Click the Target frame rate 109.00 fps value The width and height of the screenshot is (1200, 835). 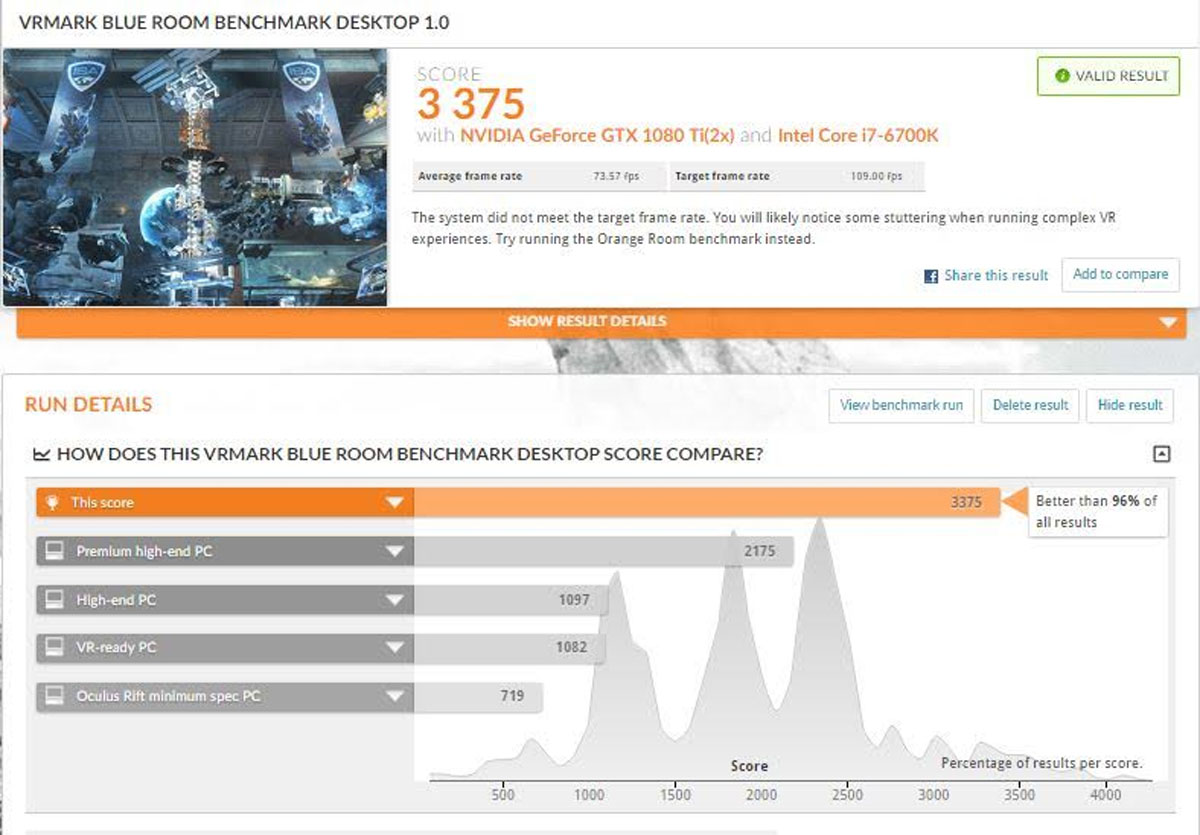[877, 177]
